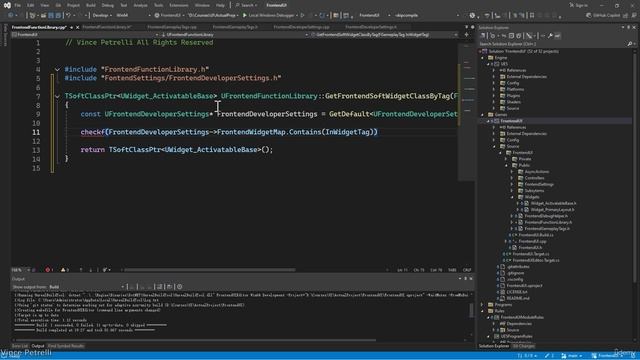Switch to the FrontendFunctionLibrary.h tab
The height and width of the screenshot is (360, 640).
107,27
